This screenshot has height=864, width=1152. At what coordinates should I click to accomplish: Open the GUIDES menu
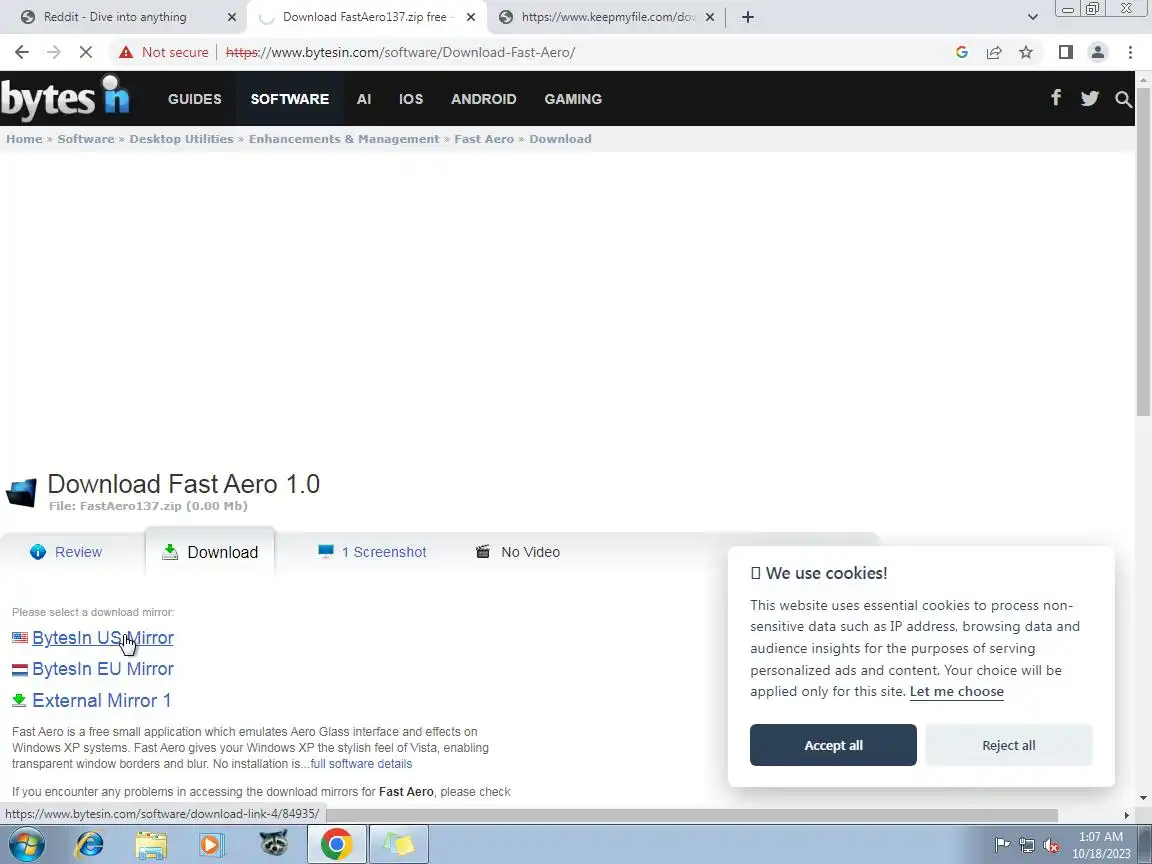[195, 99]
